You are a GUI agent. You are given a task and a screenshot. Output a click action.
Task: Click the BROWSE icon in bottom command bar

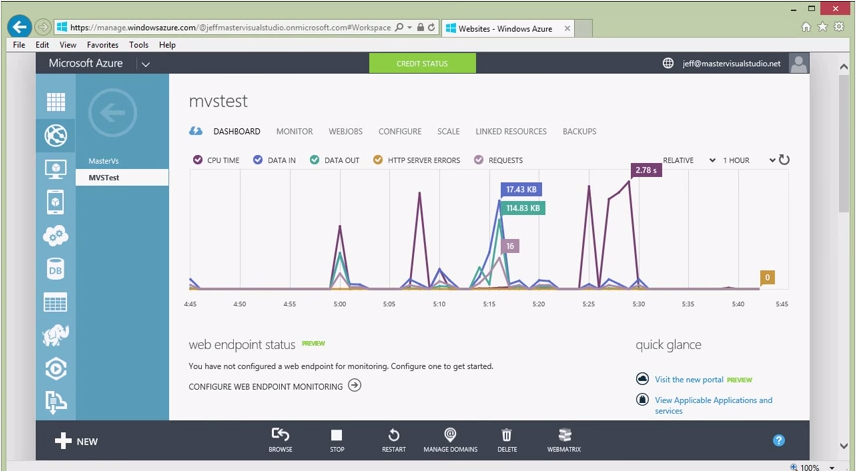281,434
